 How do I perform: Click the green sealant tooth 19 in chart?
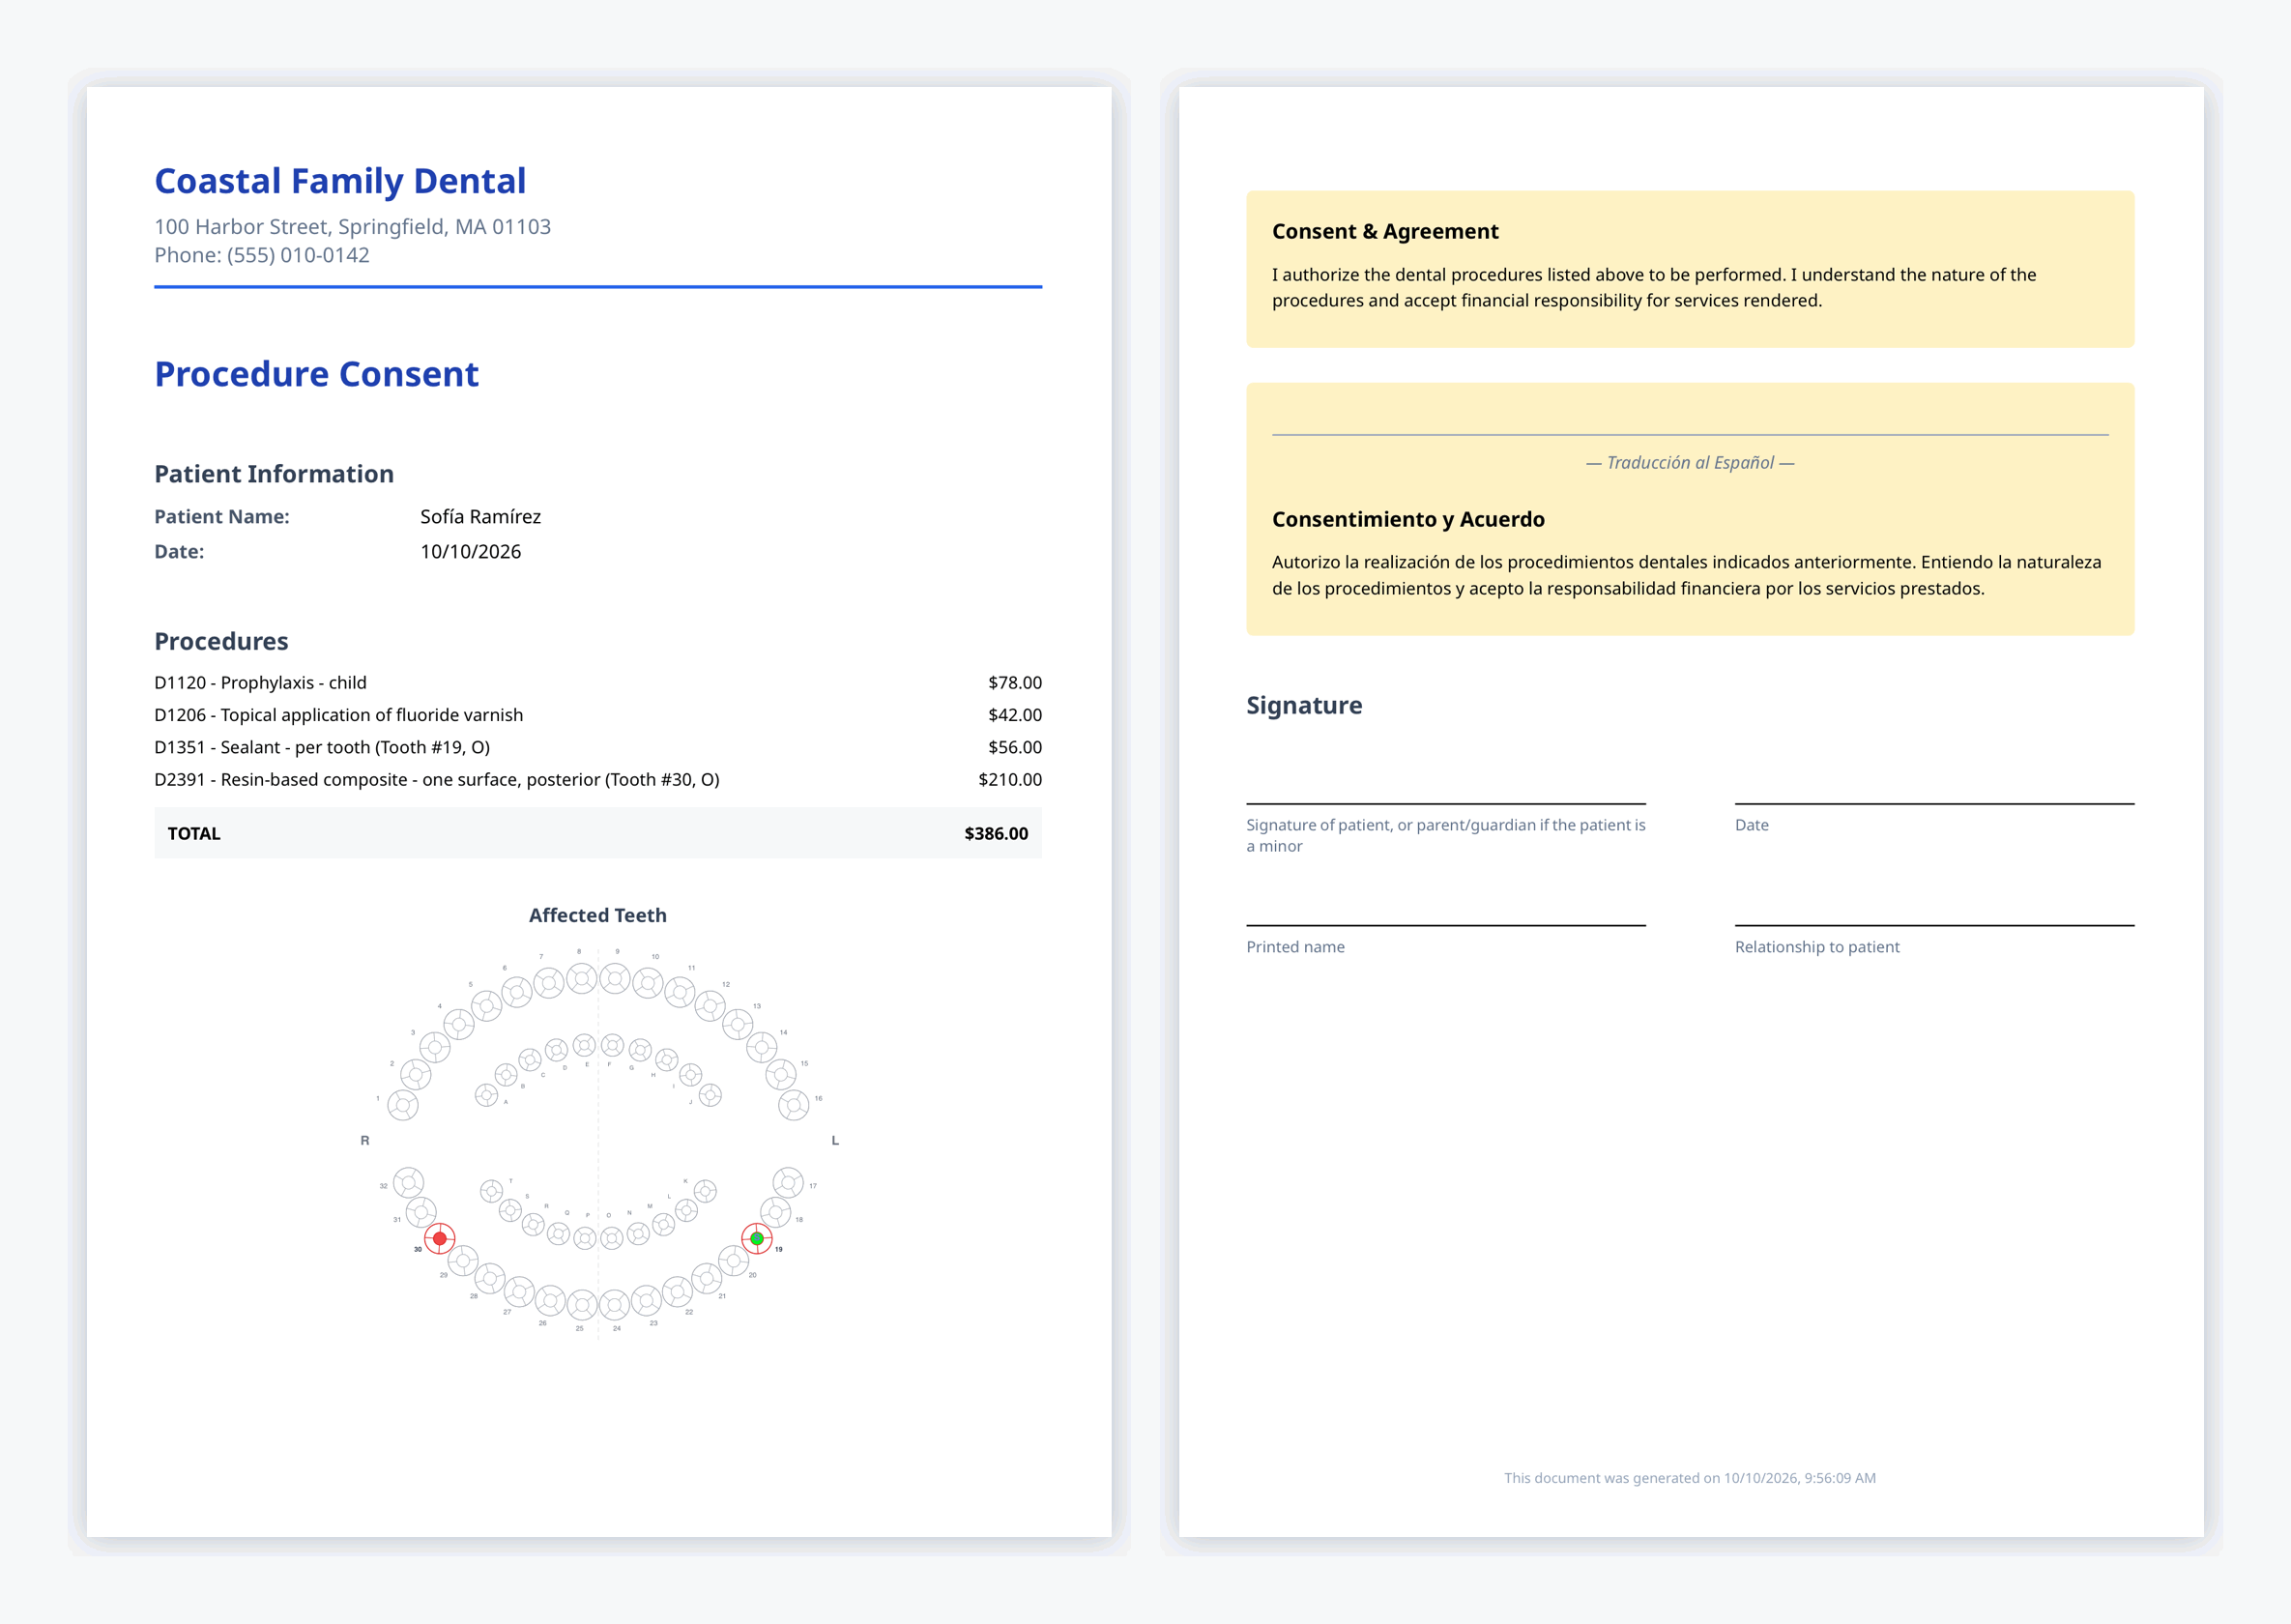click(757, 1239)
